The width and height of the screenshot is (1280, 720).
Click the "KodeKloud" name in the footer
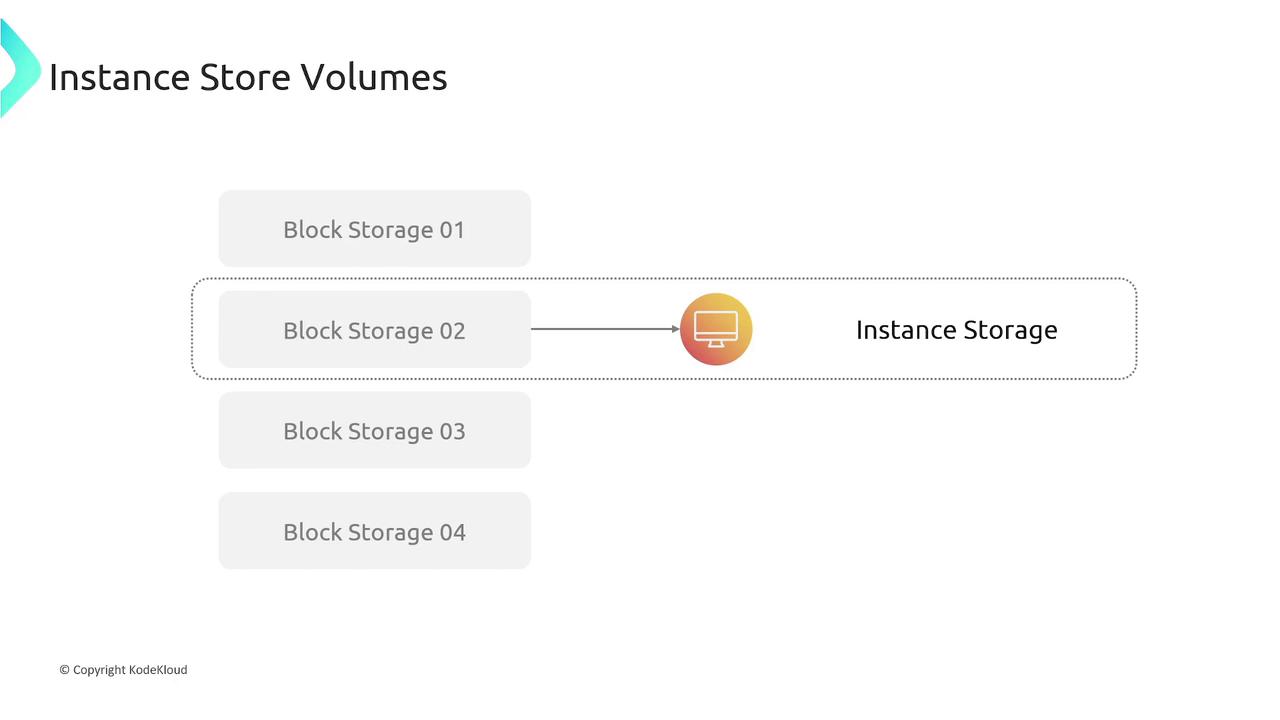[158, 670]
